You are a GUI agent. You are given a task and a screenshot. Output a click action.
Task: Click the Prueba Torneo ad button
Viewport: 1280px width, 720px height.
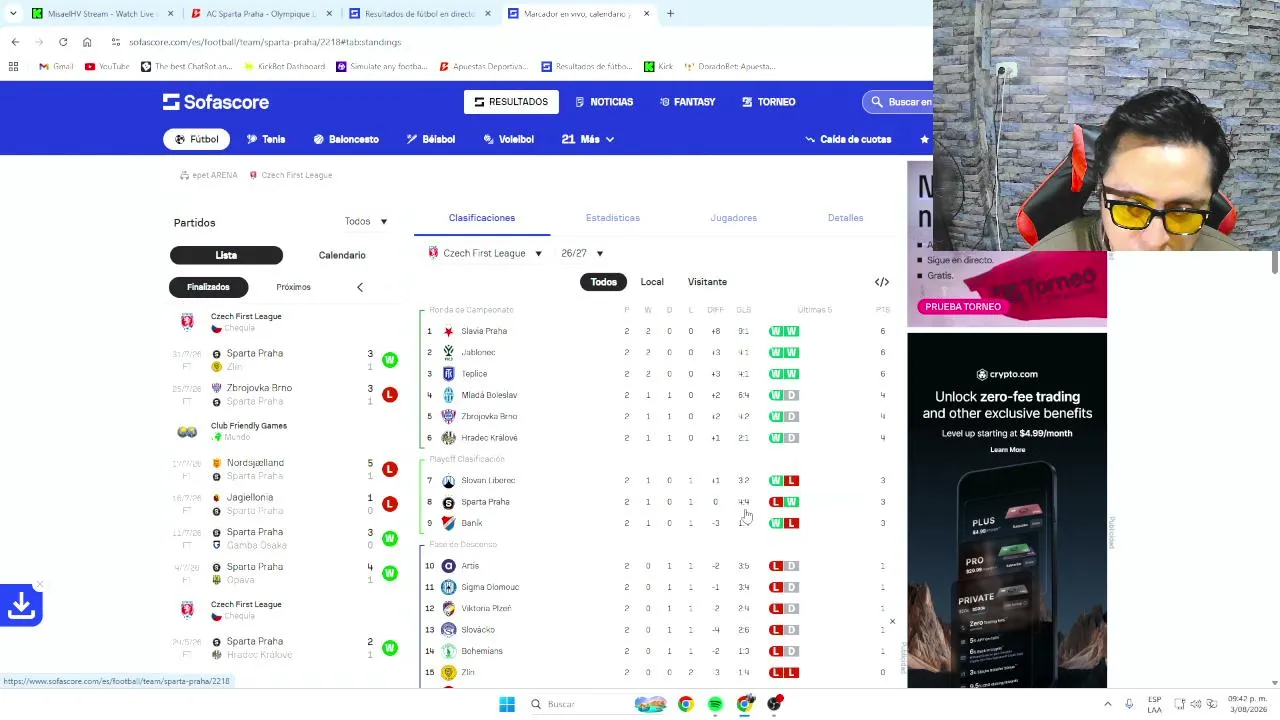[x=963, y=307]
